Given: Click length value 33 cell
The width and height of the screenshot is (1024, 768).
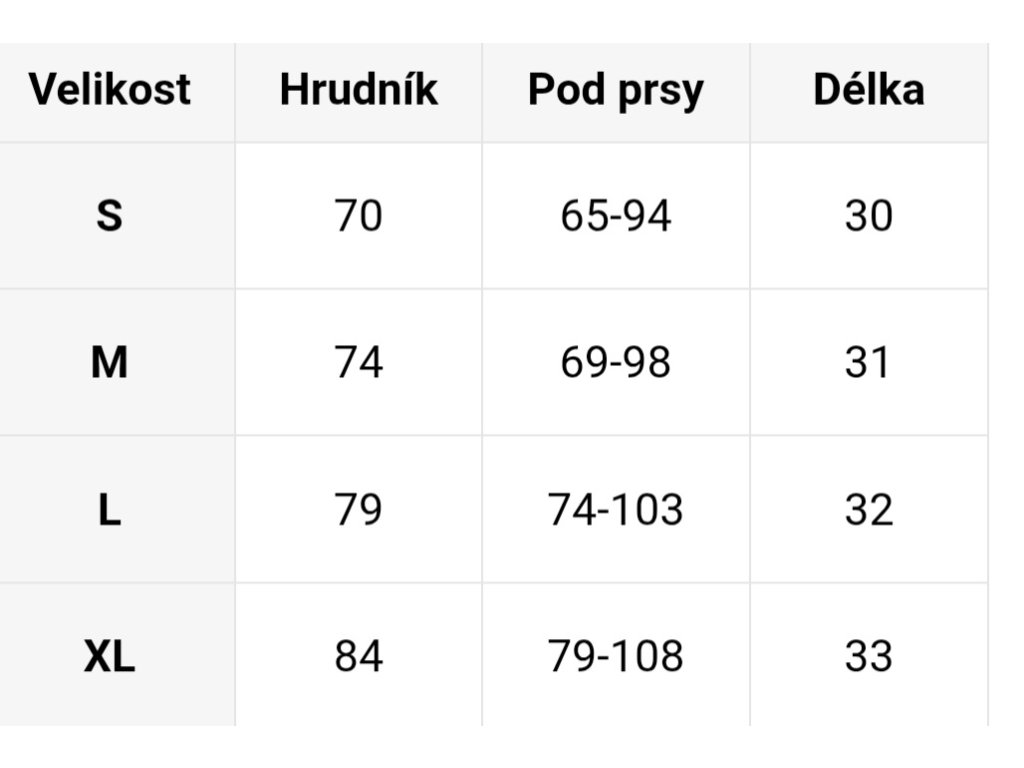Looking at the screenshot, I should [x=868, y=657].
